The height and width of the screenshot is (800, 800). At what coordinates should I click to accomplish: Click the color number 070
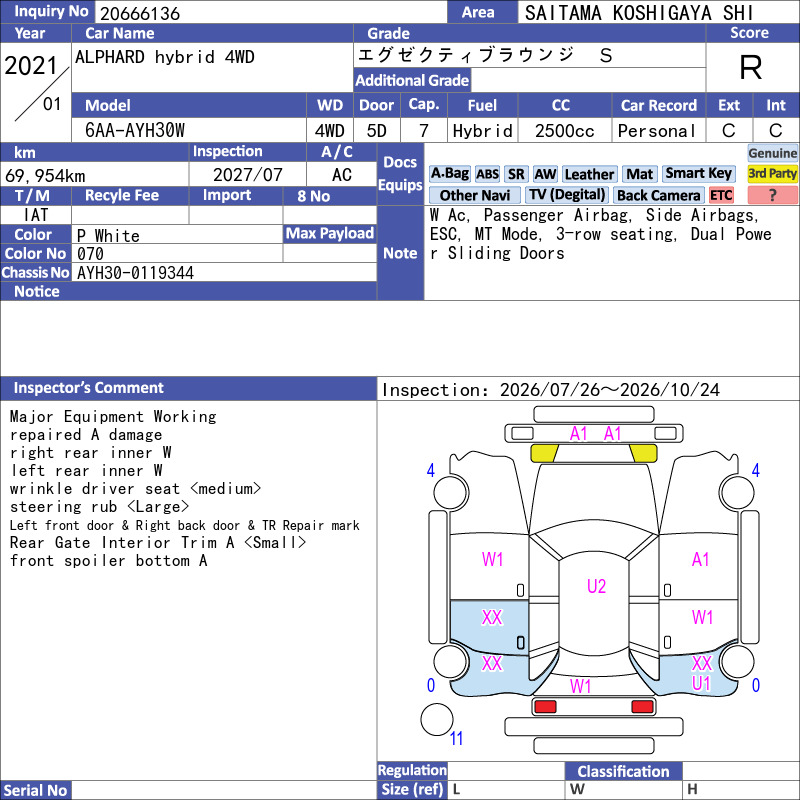click(x=90, y=254)
